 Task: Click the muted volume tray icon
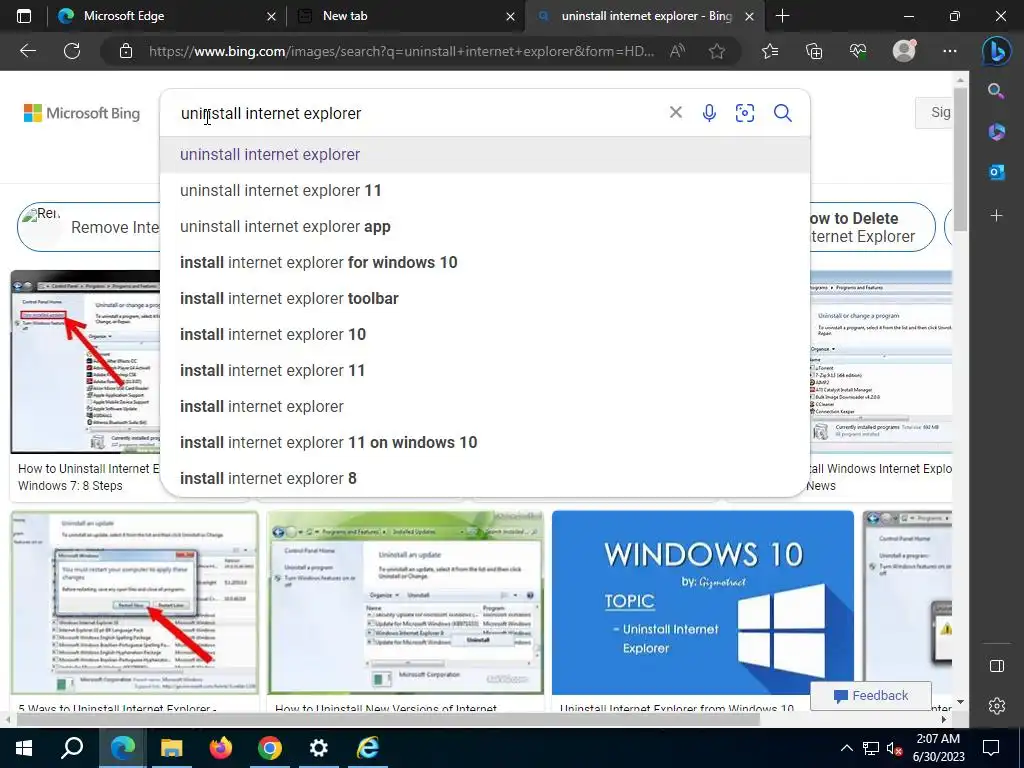click(x=895, y=748)
